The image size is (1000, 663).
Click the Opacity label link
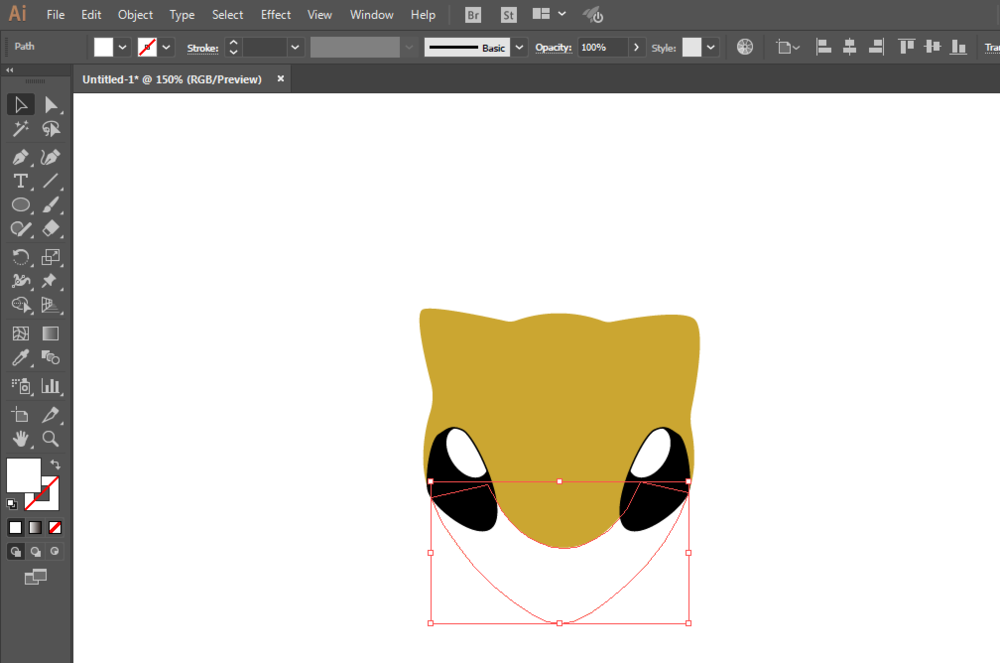552,48
